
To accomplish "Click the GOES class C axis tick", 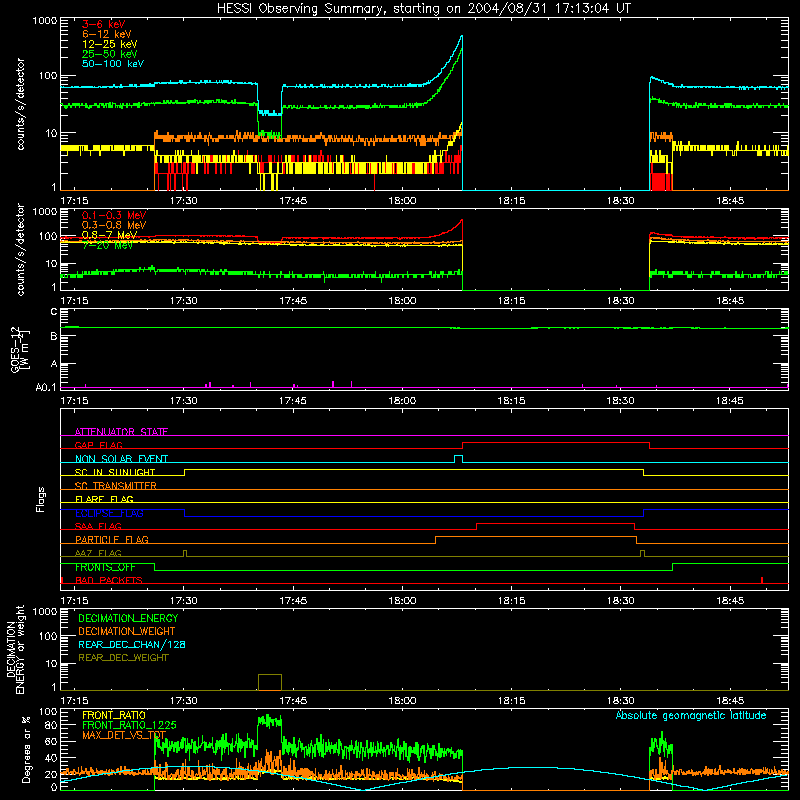I will click(x=54, y=311).
